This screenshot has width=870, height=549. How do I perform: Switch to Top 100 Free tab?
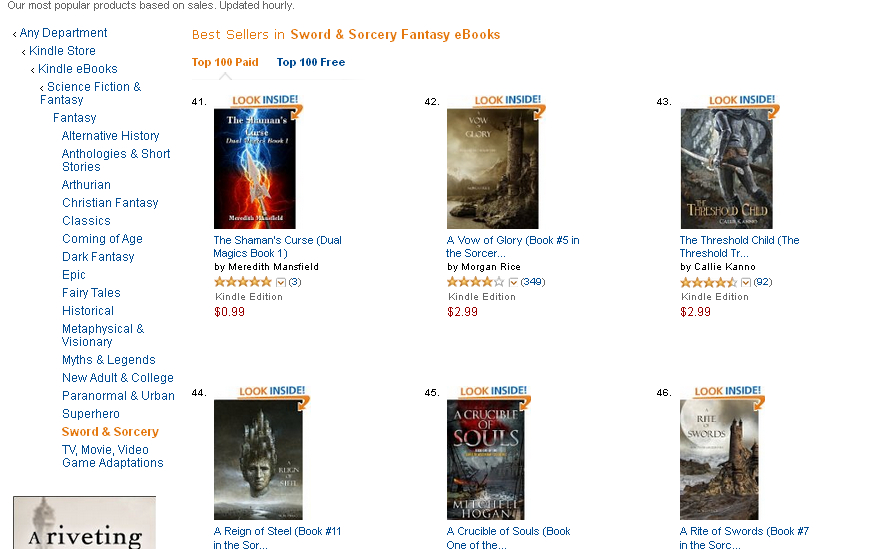[311, 62]
